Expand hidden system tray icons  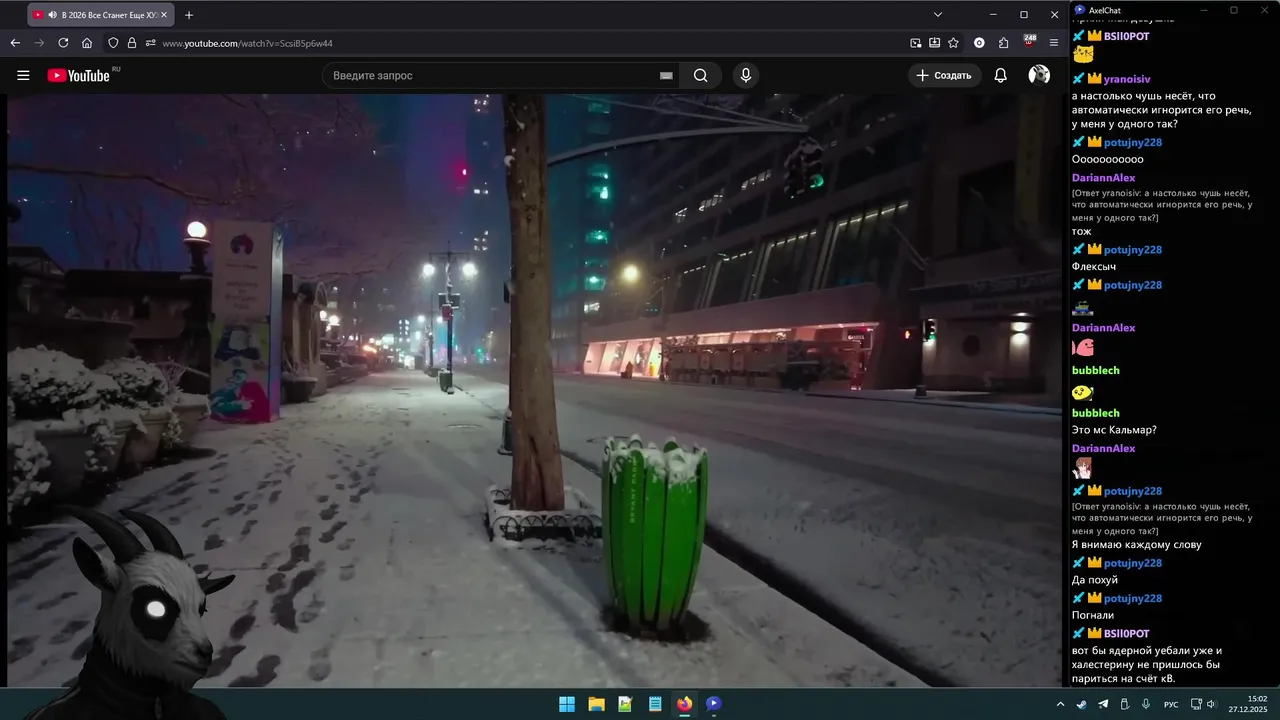coord(1060,704)
